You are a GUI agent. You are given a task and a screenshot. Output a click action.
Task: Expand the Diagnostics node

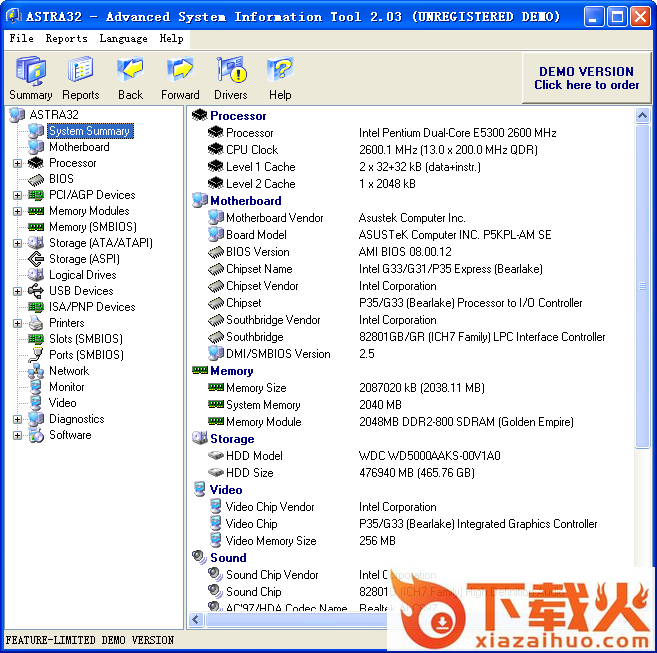[17, 420]
